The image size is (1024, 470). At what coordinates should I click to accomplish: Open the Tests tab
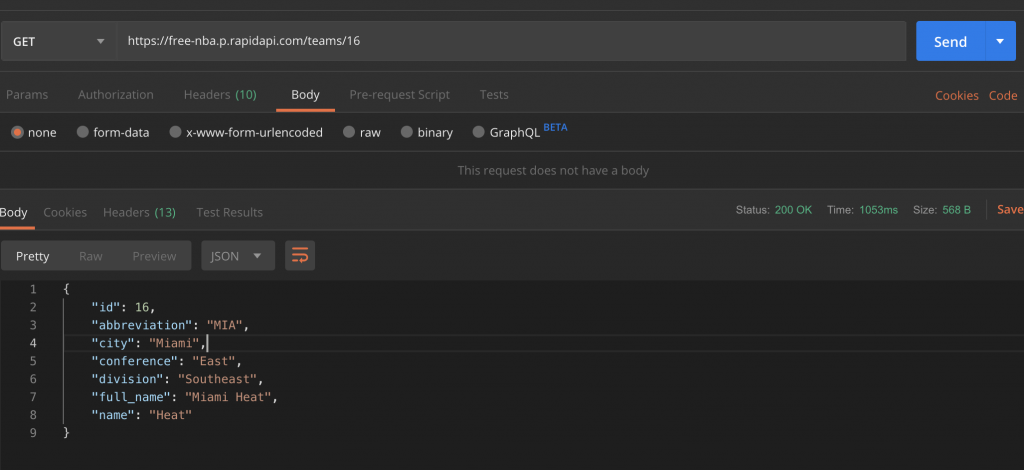tap(494, 95)
